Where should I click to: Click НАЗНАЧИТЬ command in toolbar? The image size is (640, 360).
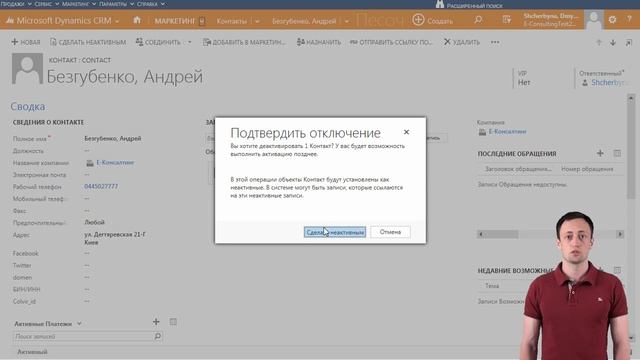pos(319,42)
